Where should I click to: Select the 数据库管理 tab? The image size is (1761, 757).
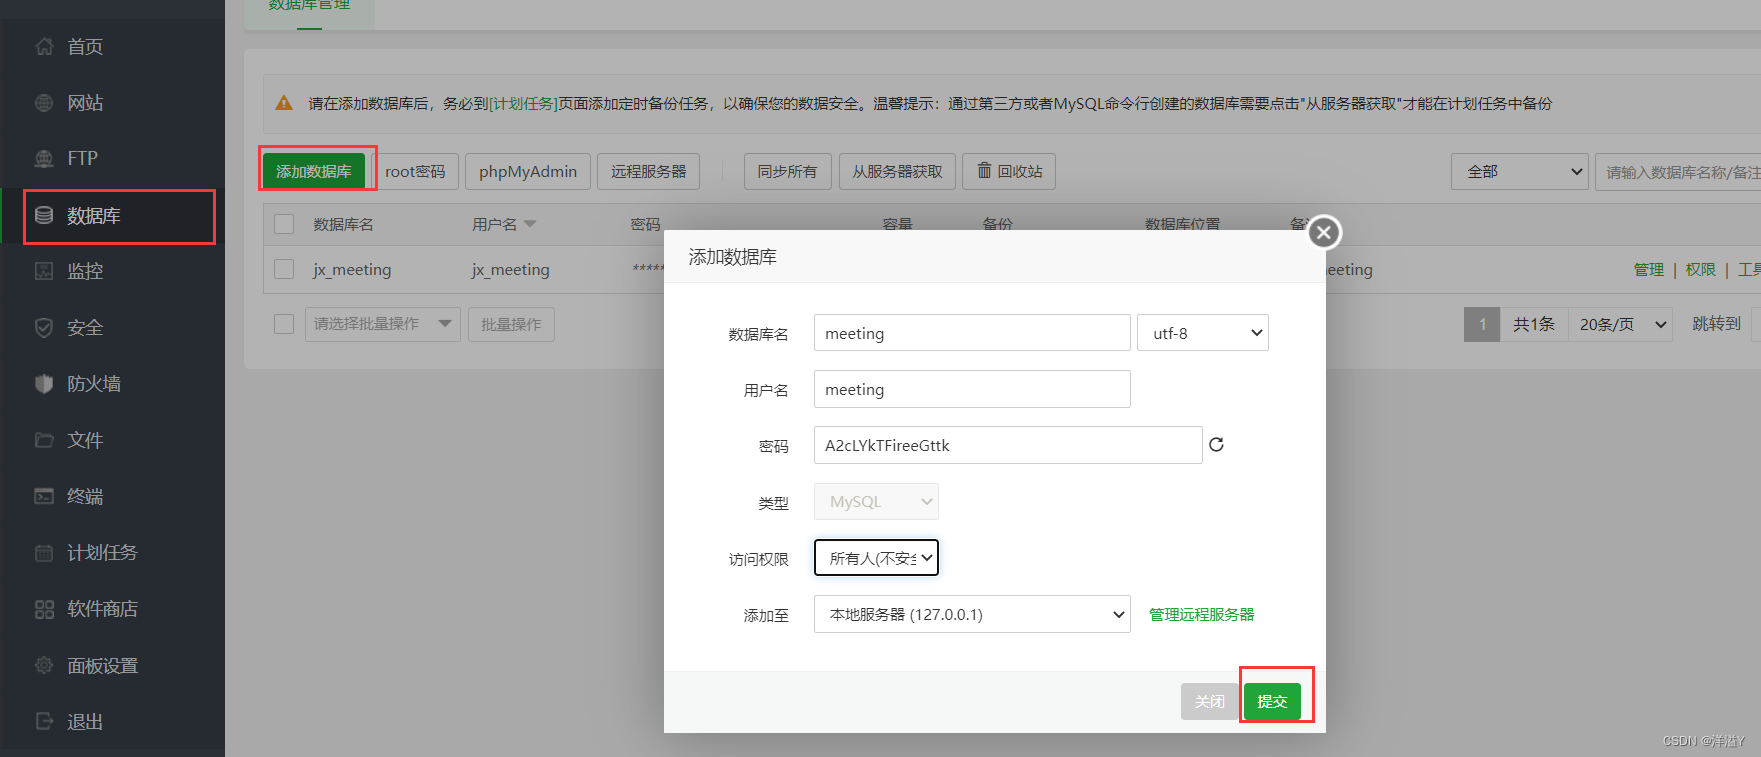pyautogui.click(x=309, y=8)
